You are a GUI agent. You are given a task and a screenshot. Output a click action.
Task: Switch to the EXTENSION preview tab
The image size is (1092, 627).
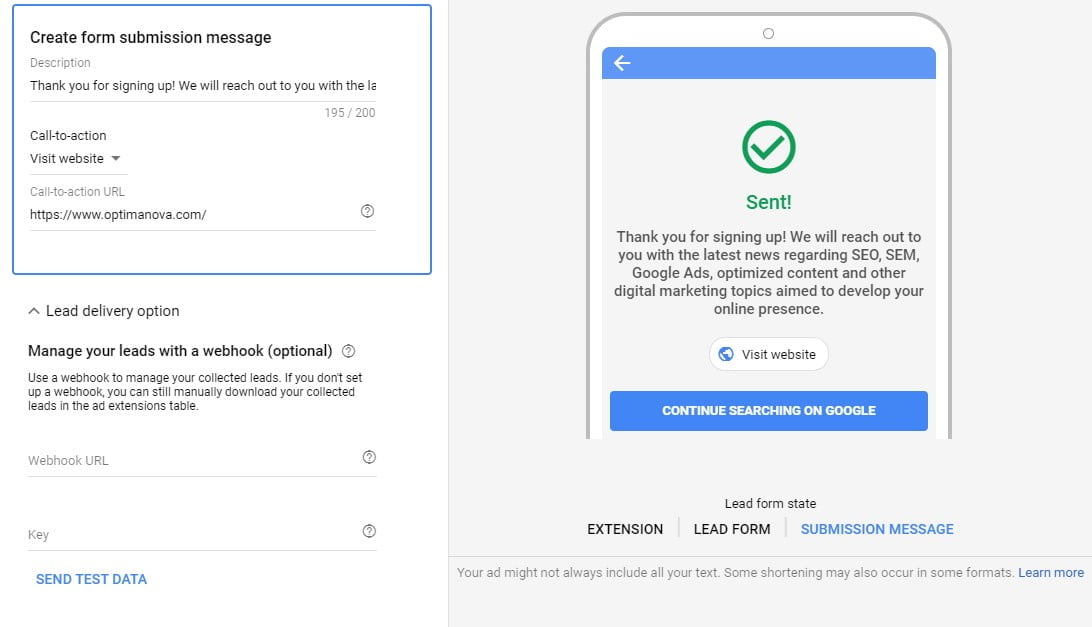tap(625, 529)
